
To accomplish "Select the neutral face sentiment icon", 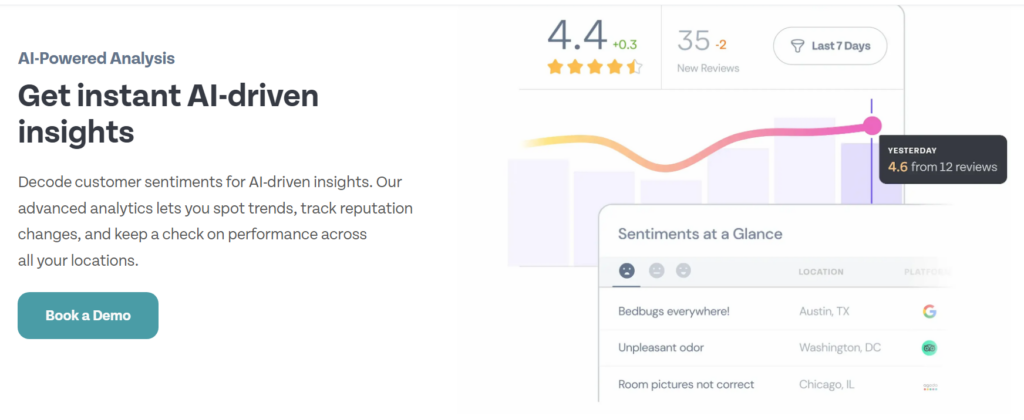I will point(656,270).
